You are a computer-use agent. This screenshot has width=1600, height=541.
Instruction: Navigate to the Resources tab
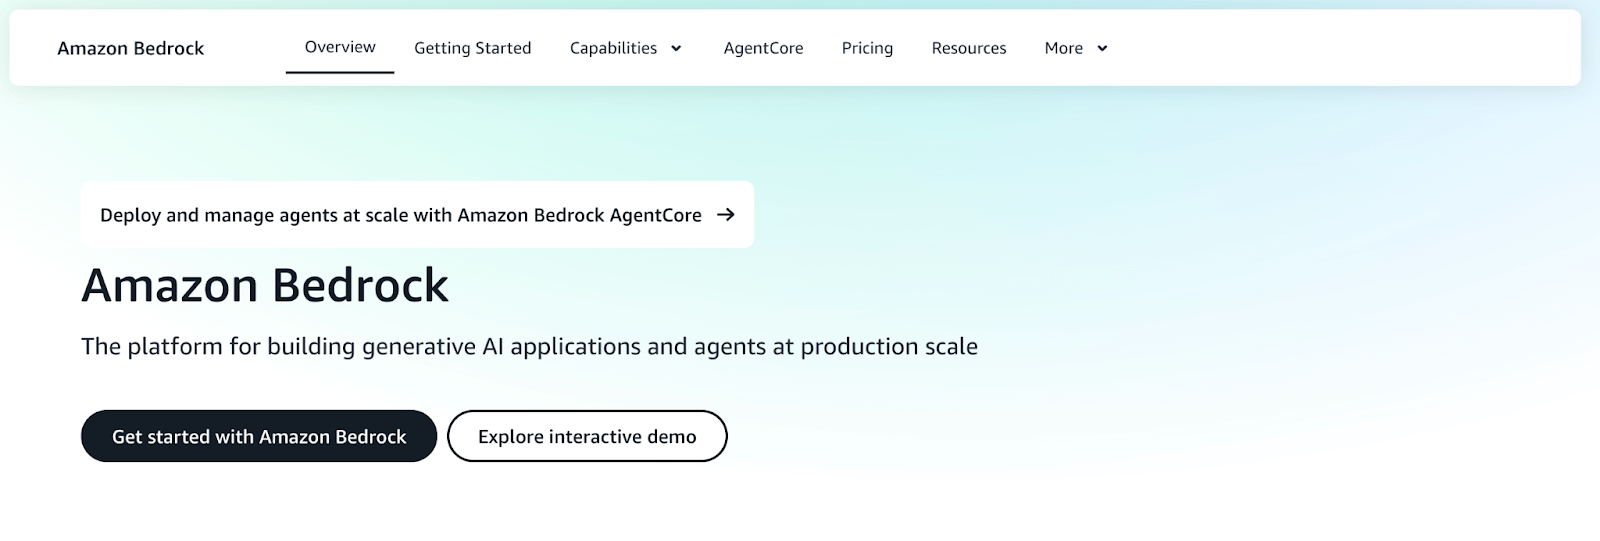tap(968, 48)
